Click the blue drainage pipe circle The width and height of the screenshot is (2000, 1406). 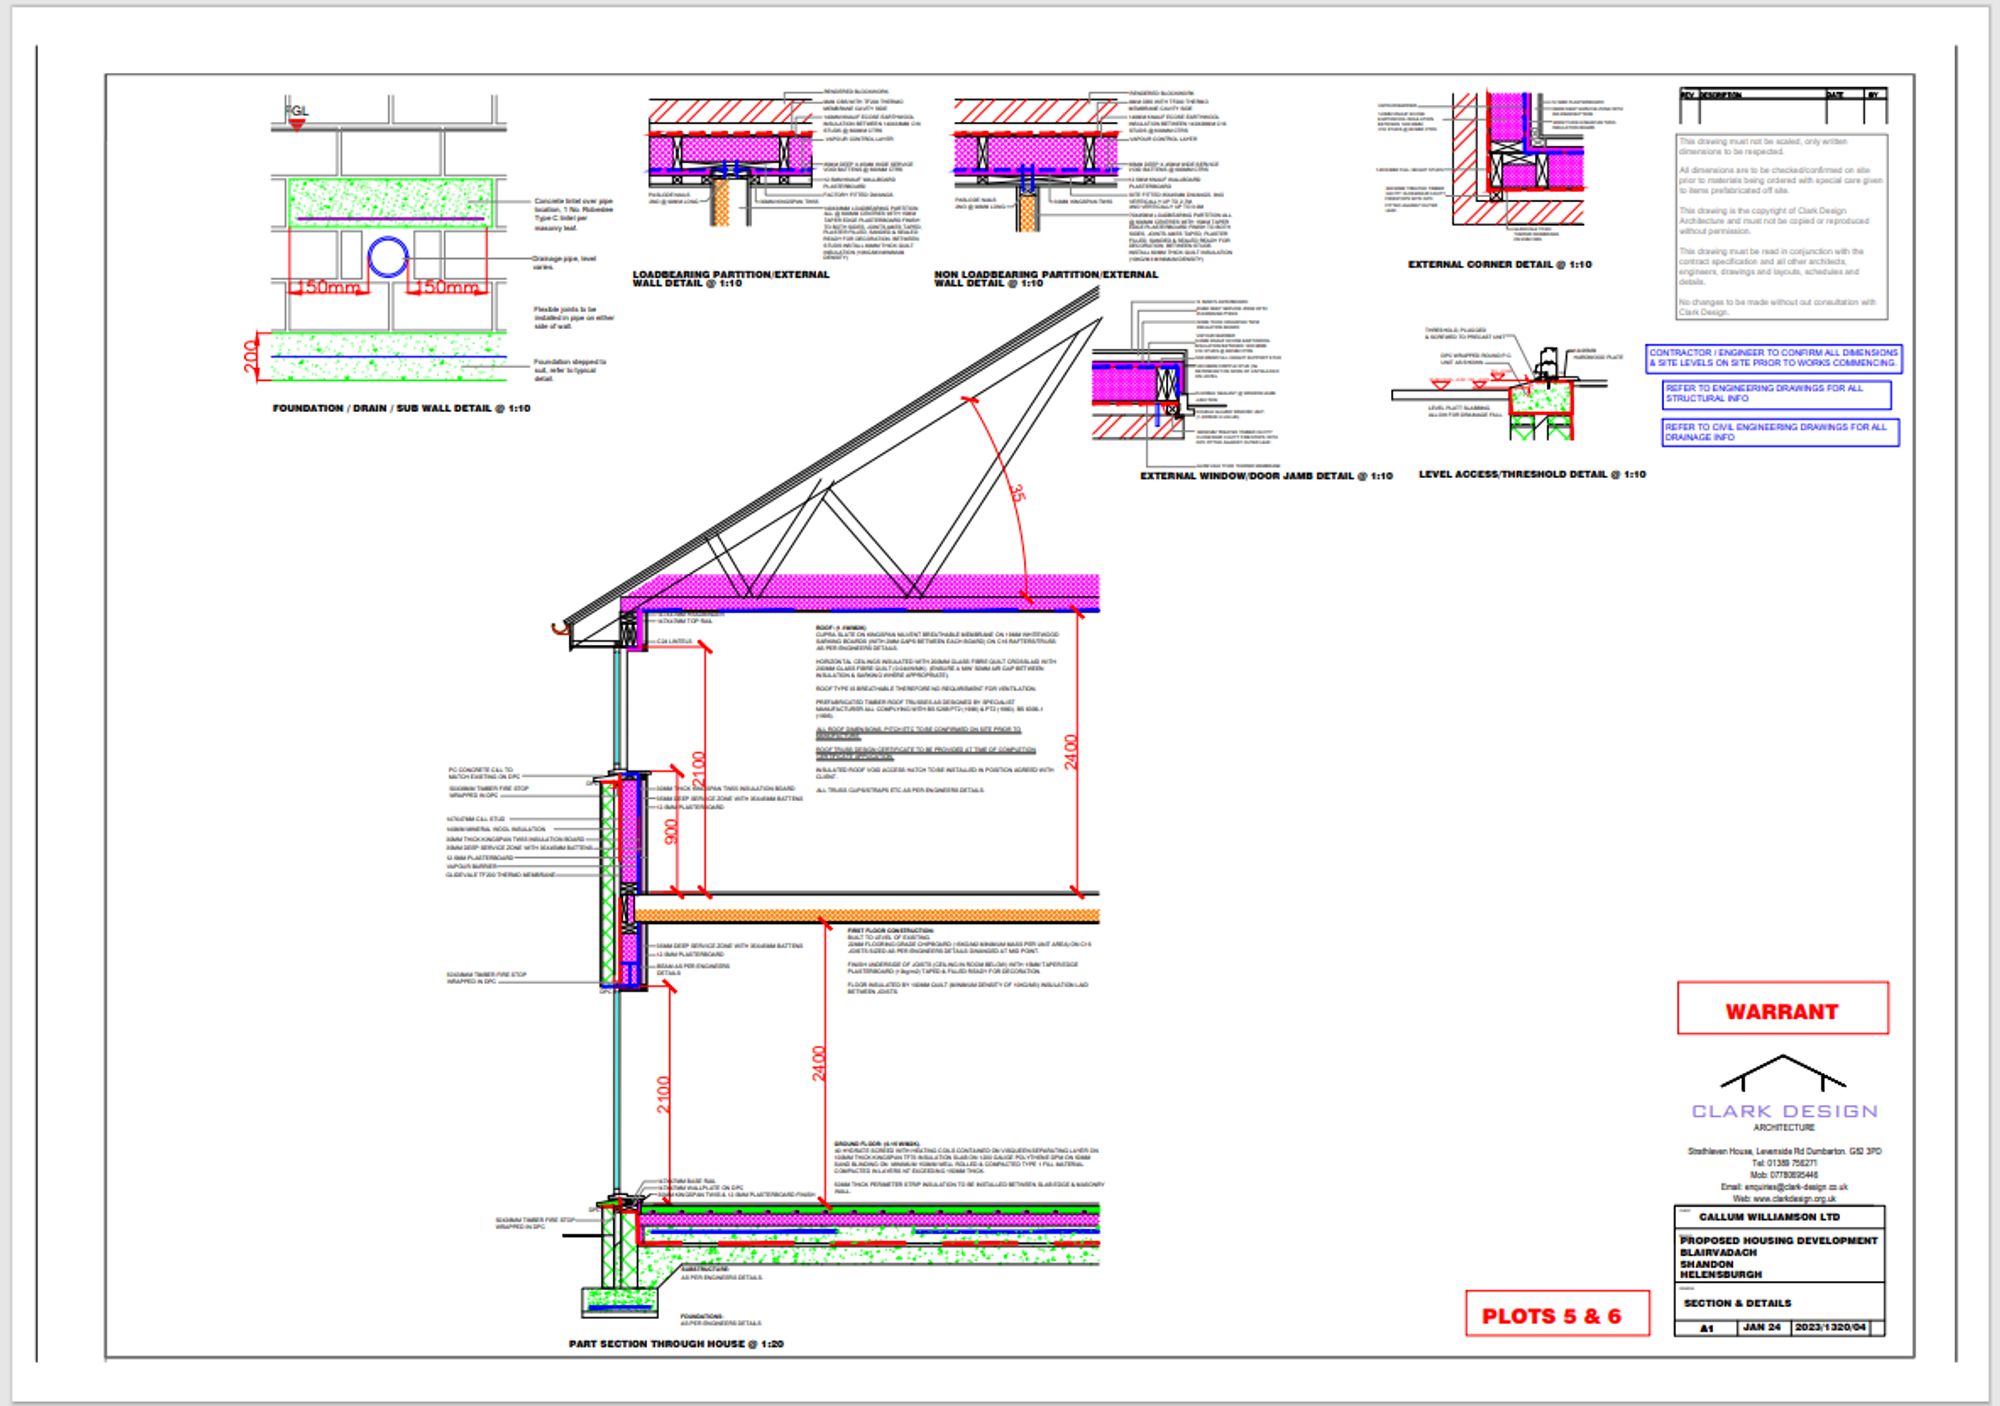(388, 258)
